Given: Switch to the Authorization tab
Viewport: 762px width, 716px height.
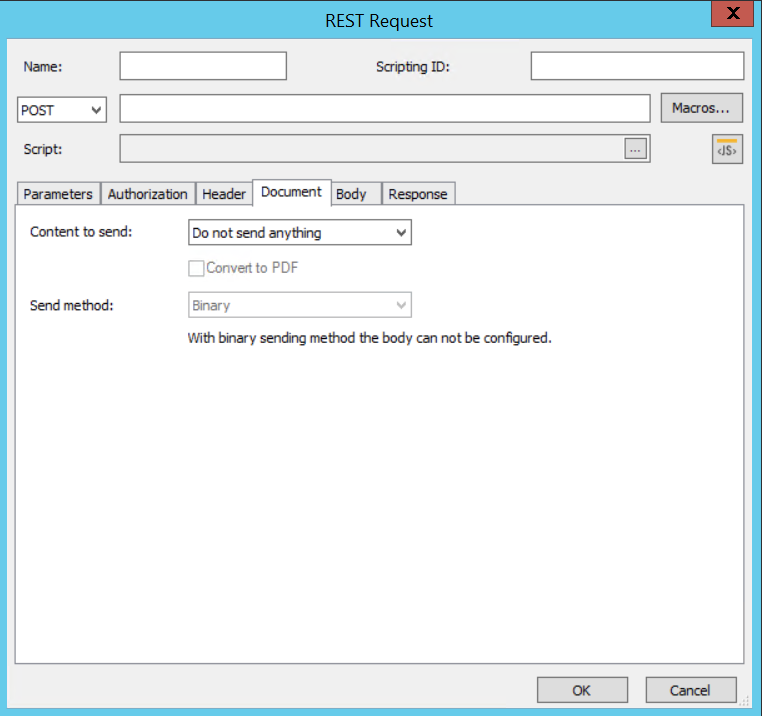Looking at the screenshot, I should (x=148, y=194).
